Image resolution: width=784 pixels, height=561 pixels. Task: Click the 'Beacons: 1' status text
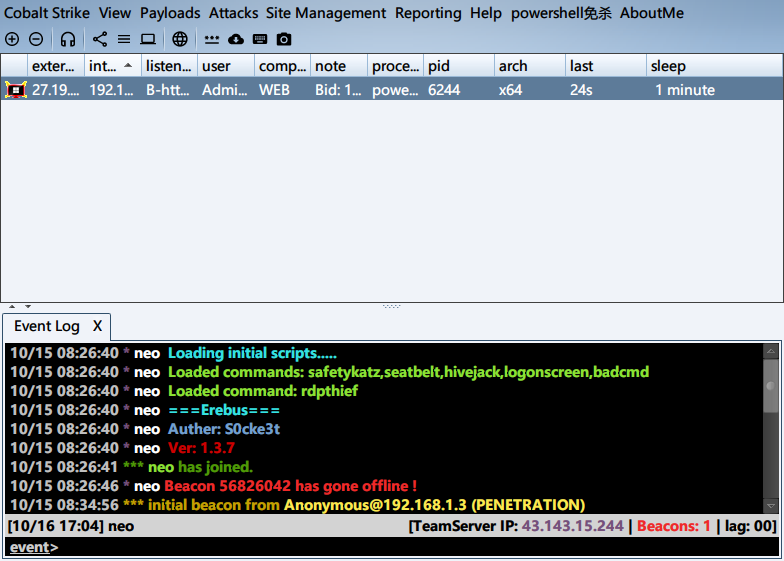674,526
